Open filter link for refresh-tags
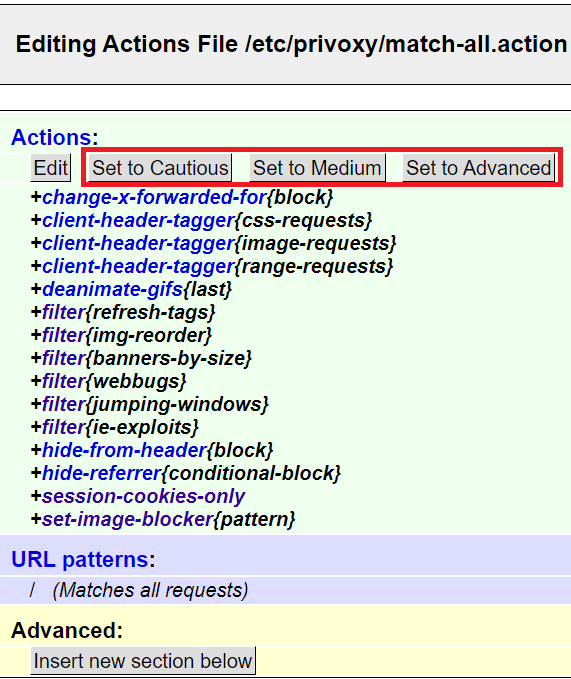The height and width of the screenshot is (679, 571). coord(64,312)
